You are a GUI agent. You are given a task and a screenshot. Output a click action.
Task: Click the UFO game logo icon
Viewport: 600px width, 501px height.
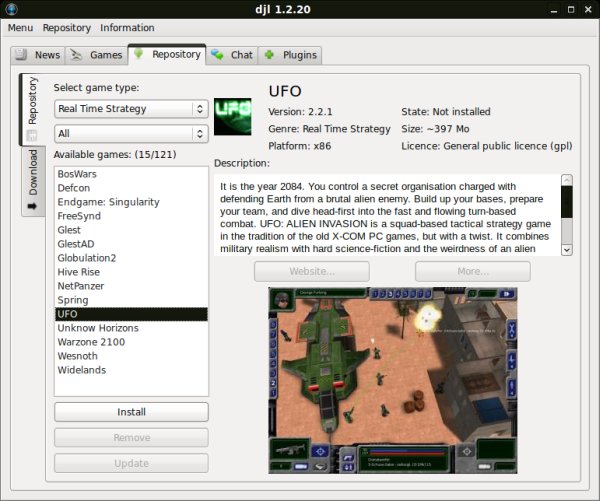tap(232, 115)
